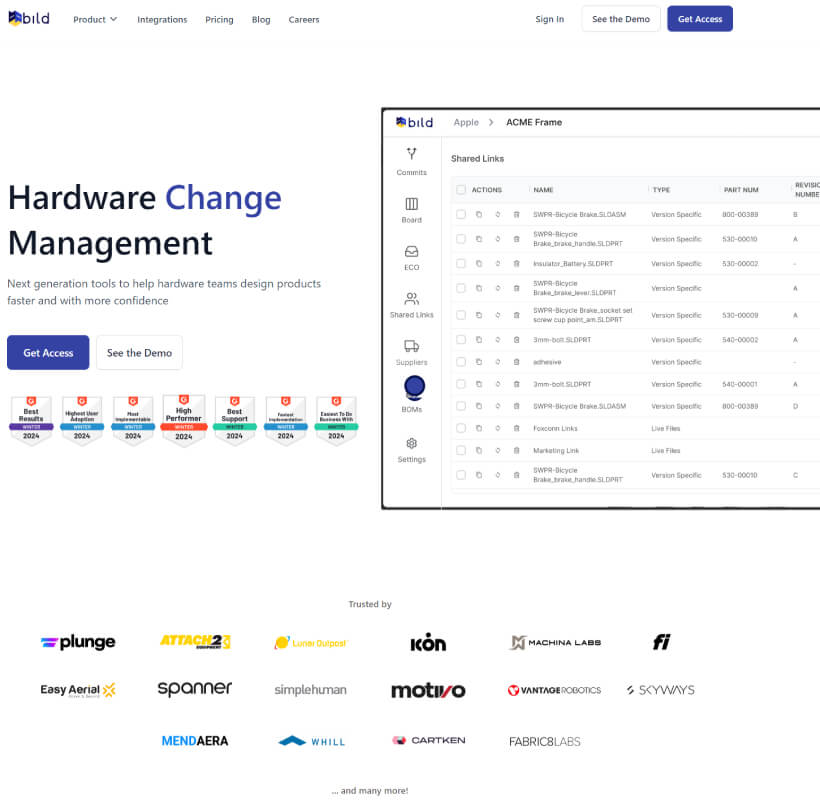Viewport: 820px width, 800px height.
Task: Click the FABRIC8LABS logo
Action: click(x=544, y=741)
